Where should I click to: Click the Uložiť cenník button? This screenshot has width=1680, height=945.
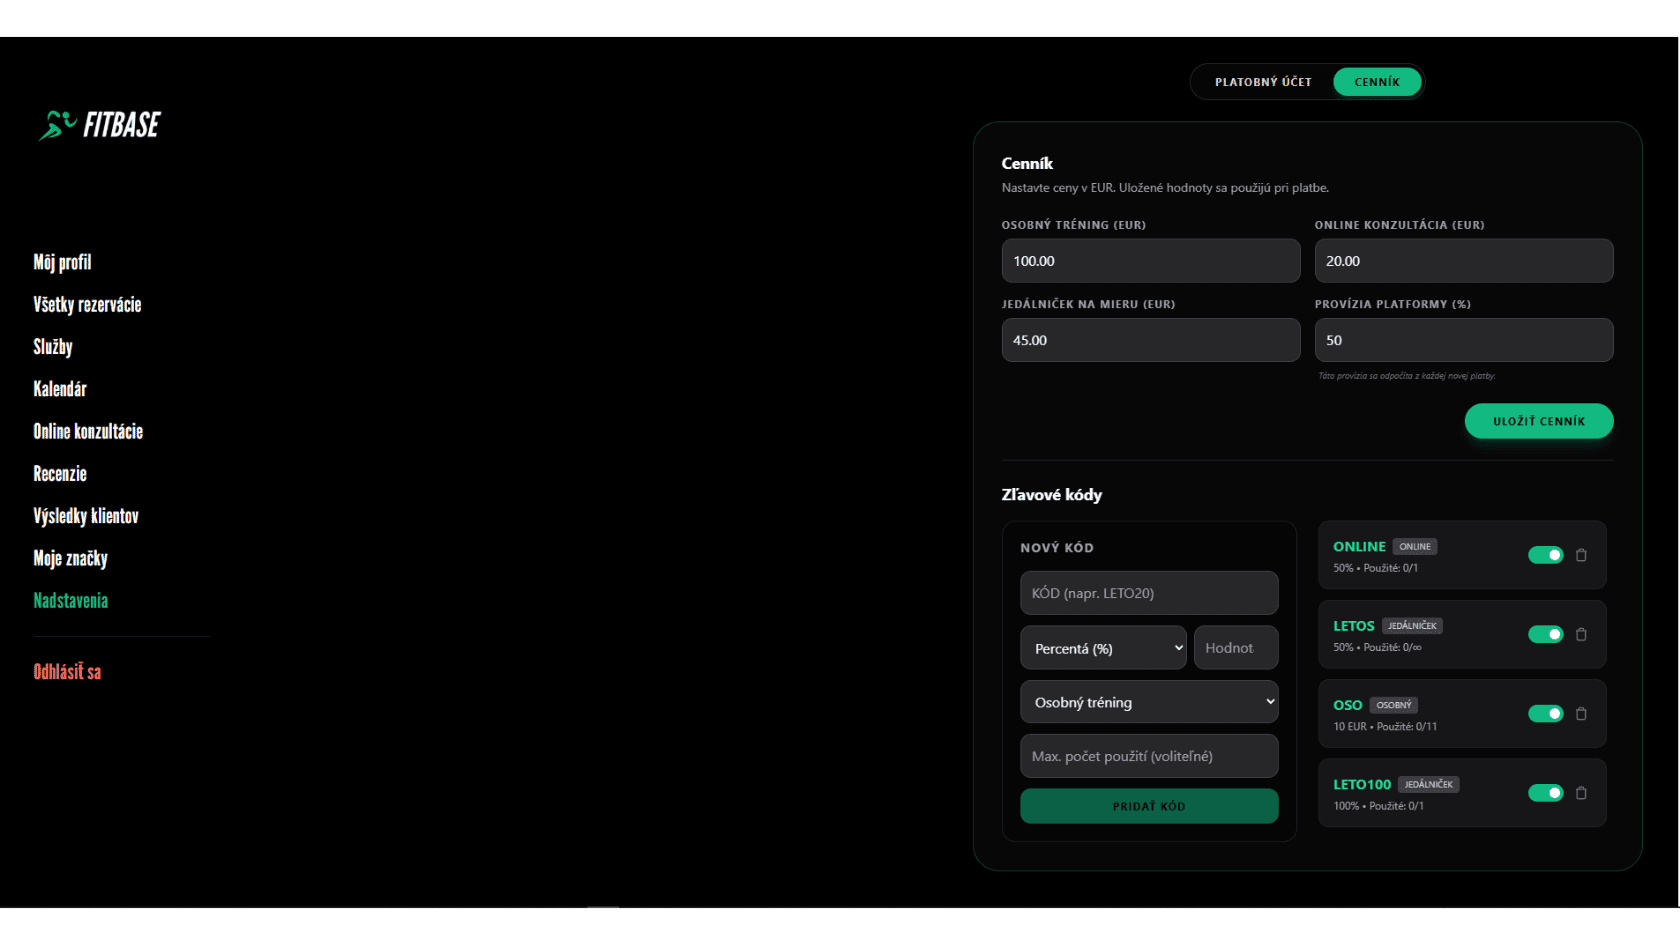(x=1538, y=421)
